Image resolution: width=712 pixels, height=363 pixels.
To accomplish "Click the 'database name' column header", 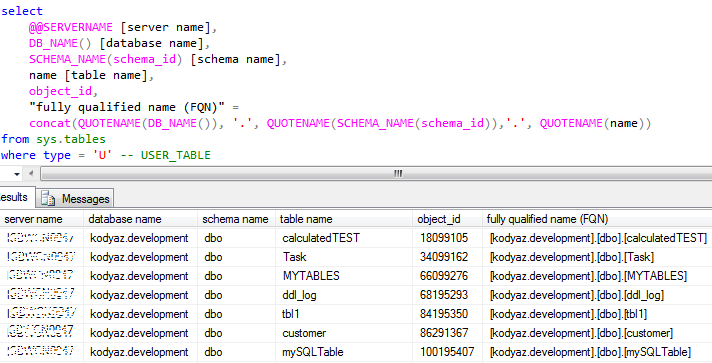I will pos(141,219).
